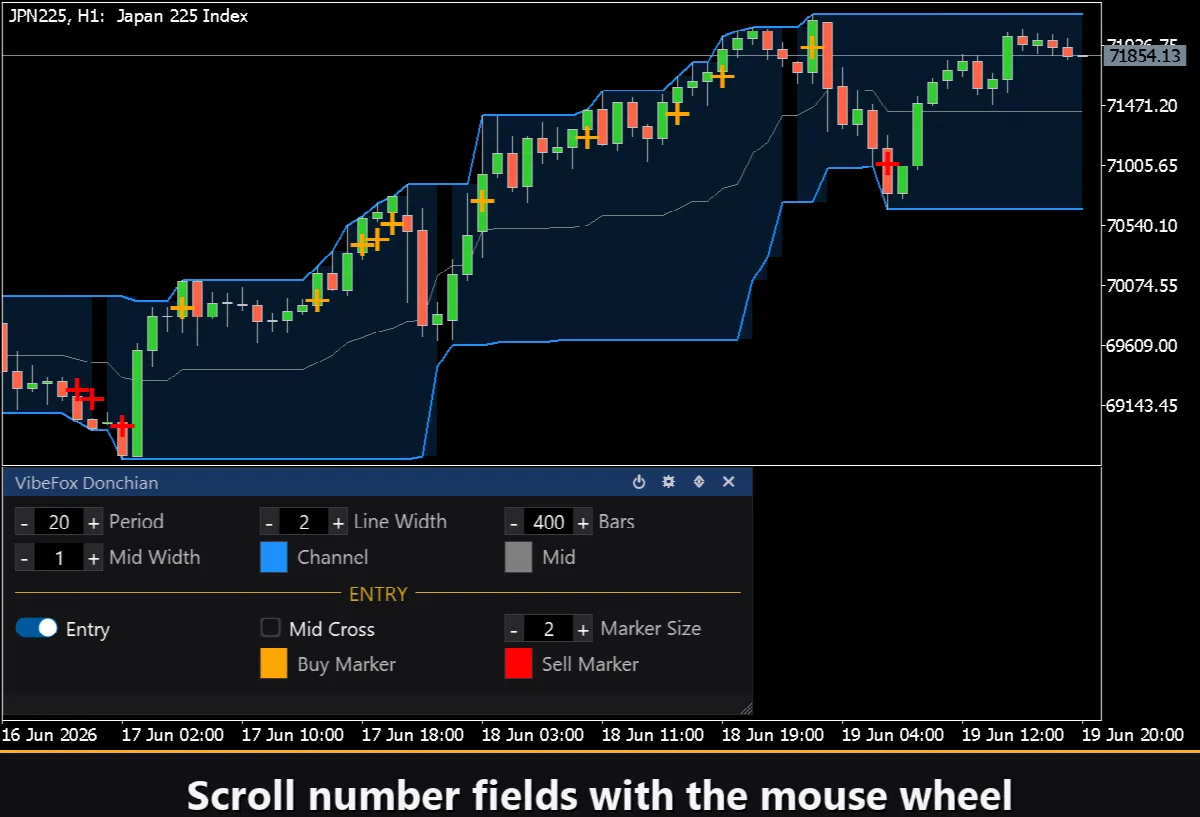Image resolution: width=1200 pixels, height=817 pixels.
Task: Increase Marker Size with the plus button
Action: click(583, 629)
